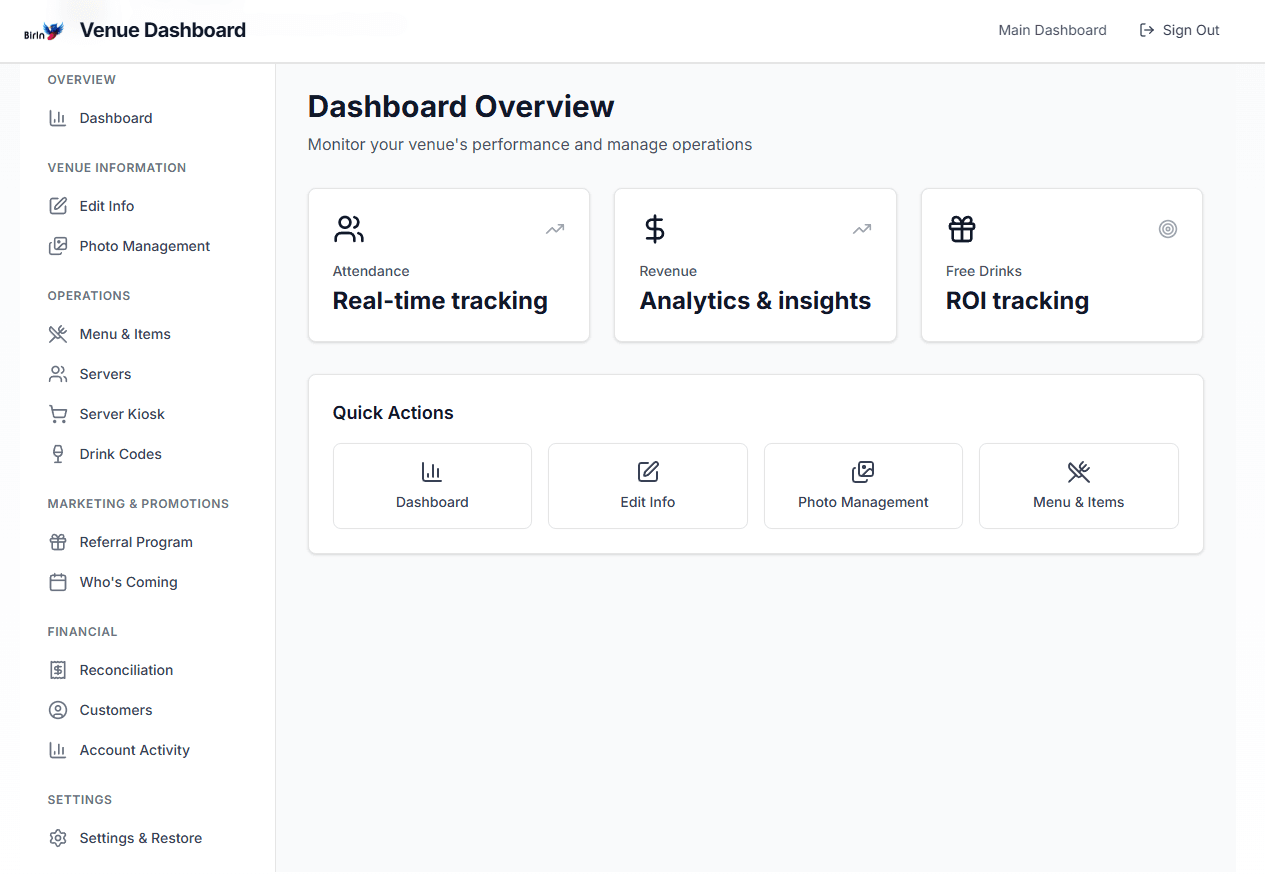The image size is (1265, 877).
Task: Select the Who's Coming calendar icon
Action: 59,582
